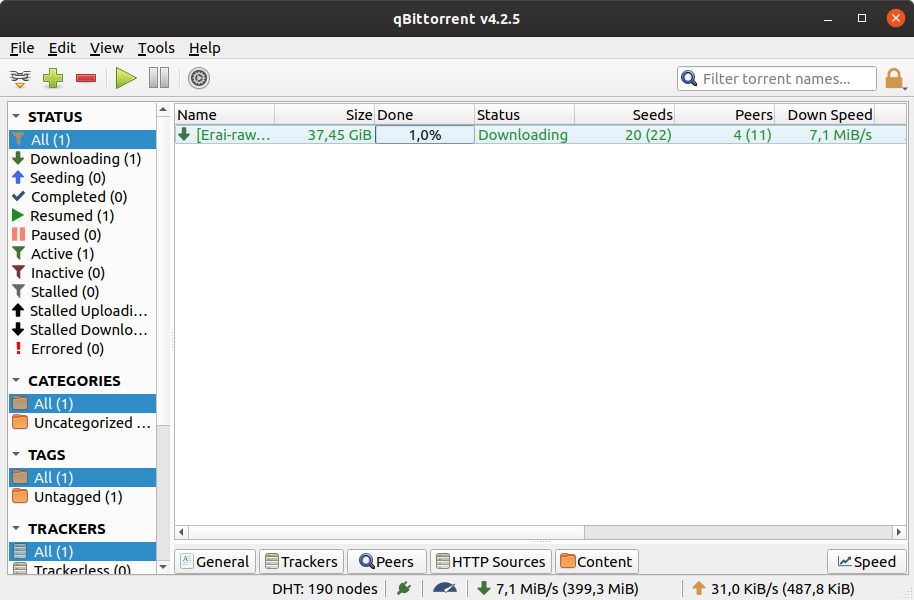
Task: Collapse the TAGS section
Action: [16, 454]
